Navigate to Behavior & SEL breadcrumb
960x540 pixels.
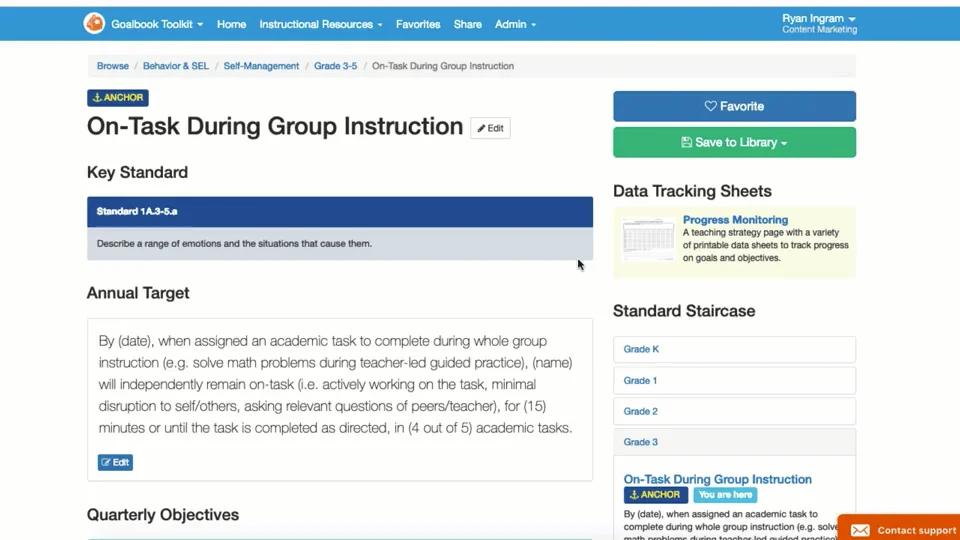(x=176, y=66)
